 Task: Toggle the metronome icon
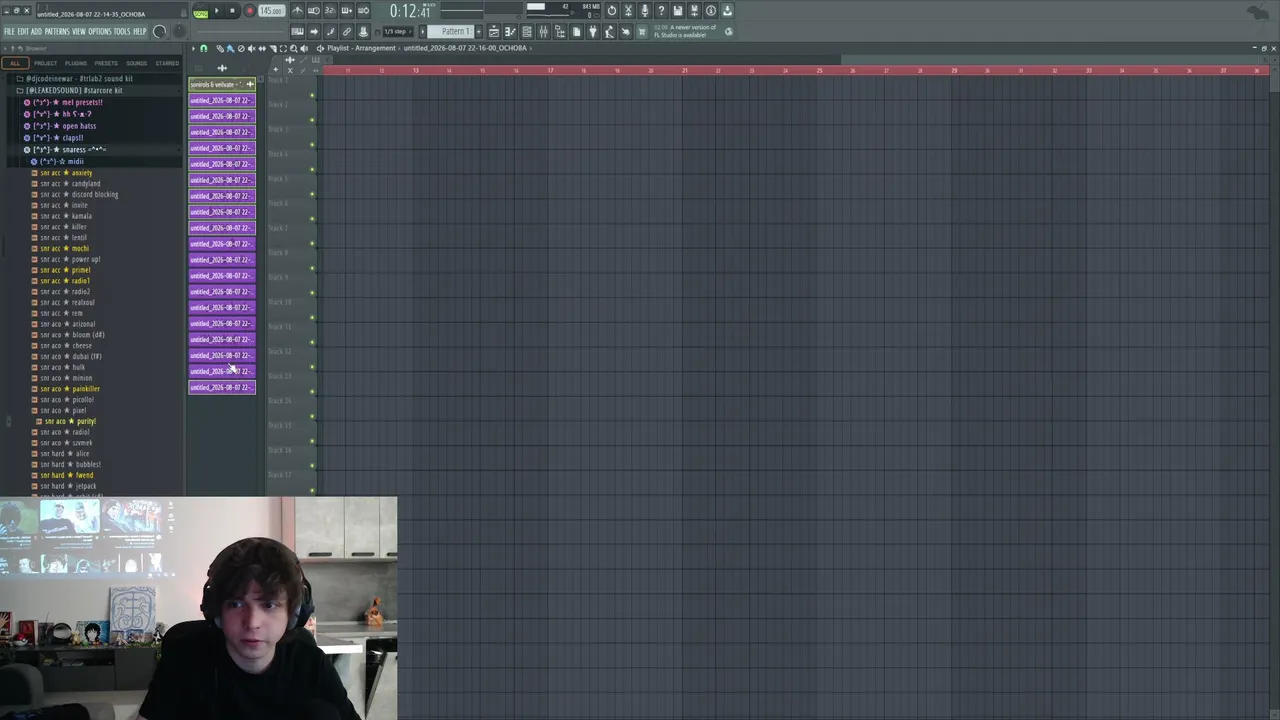point(297,11)
